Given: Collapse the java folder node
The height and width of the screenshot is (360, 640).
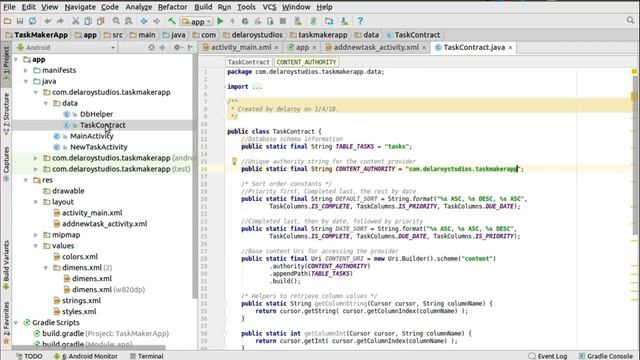Looking at the screenshot, I should tap(26, 82).
